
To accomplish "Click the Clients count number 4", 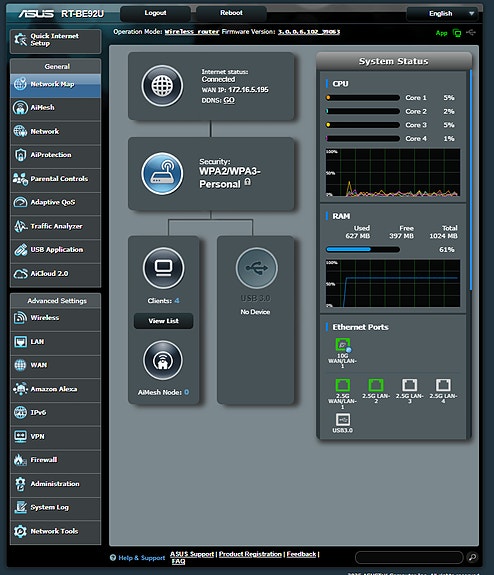I will click(x=177, y=301).
